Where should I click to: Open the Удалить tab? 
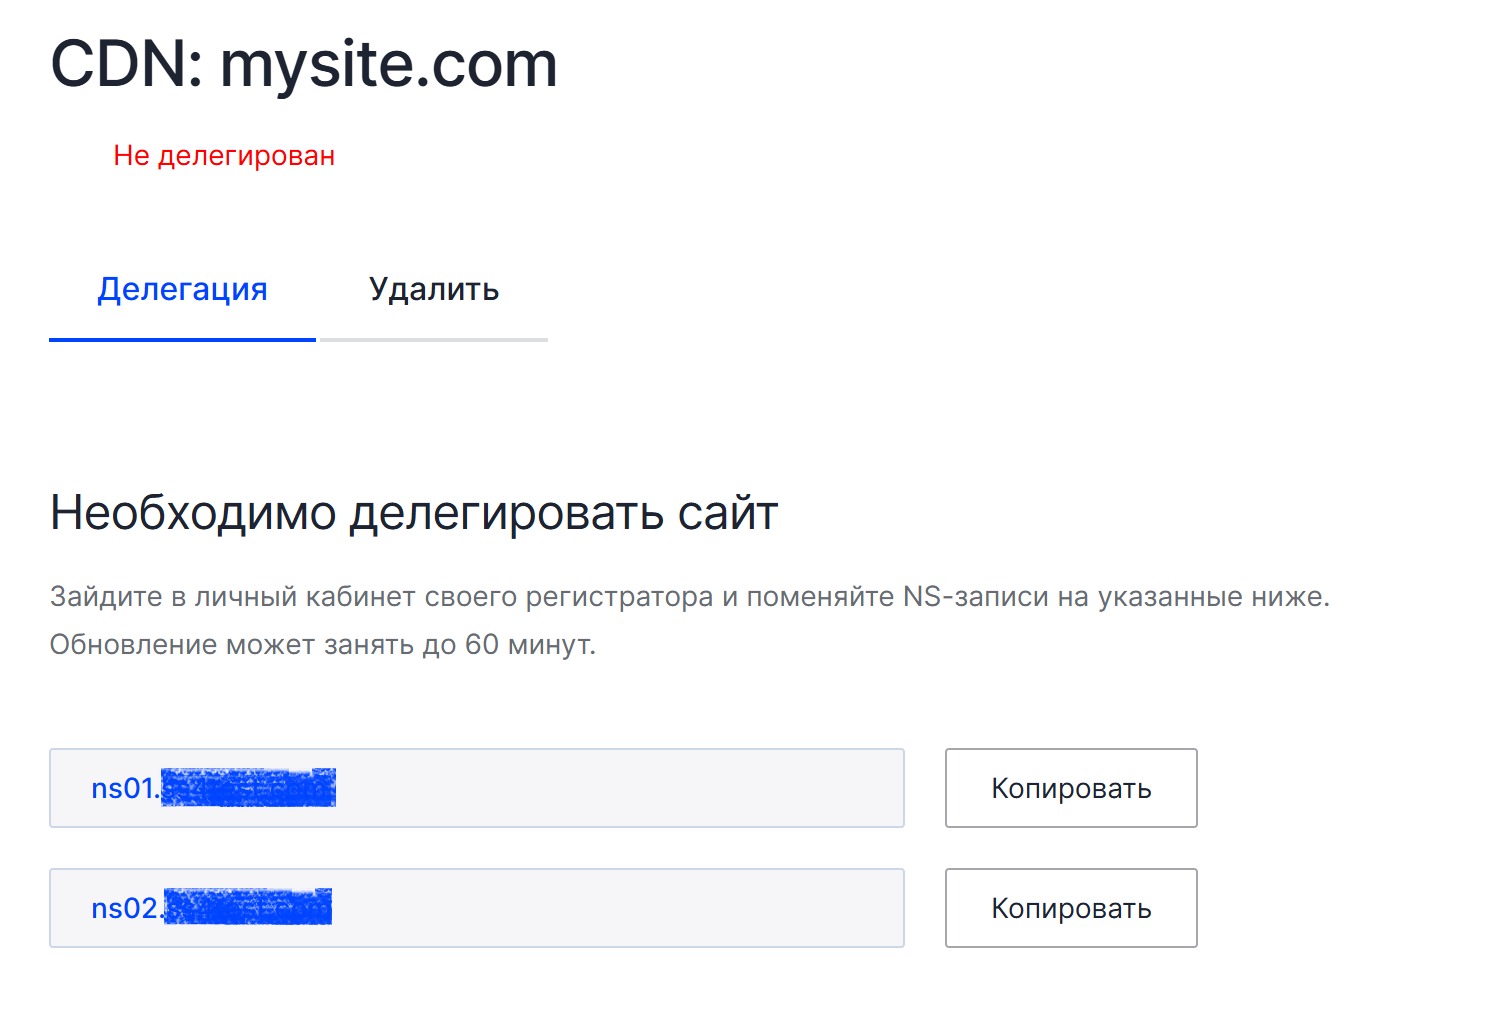pyautogui.click(x=433, y=289)
